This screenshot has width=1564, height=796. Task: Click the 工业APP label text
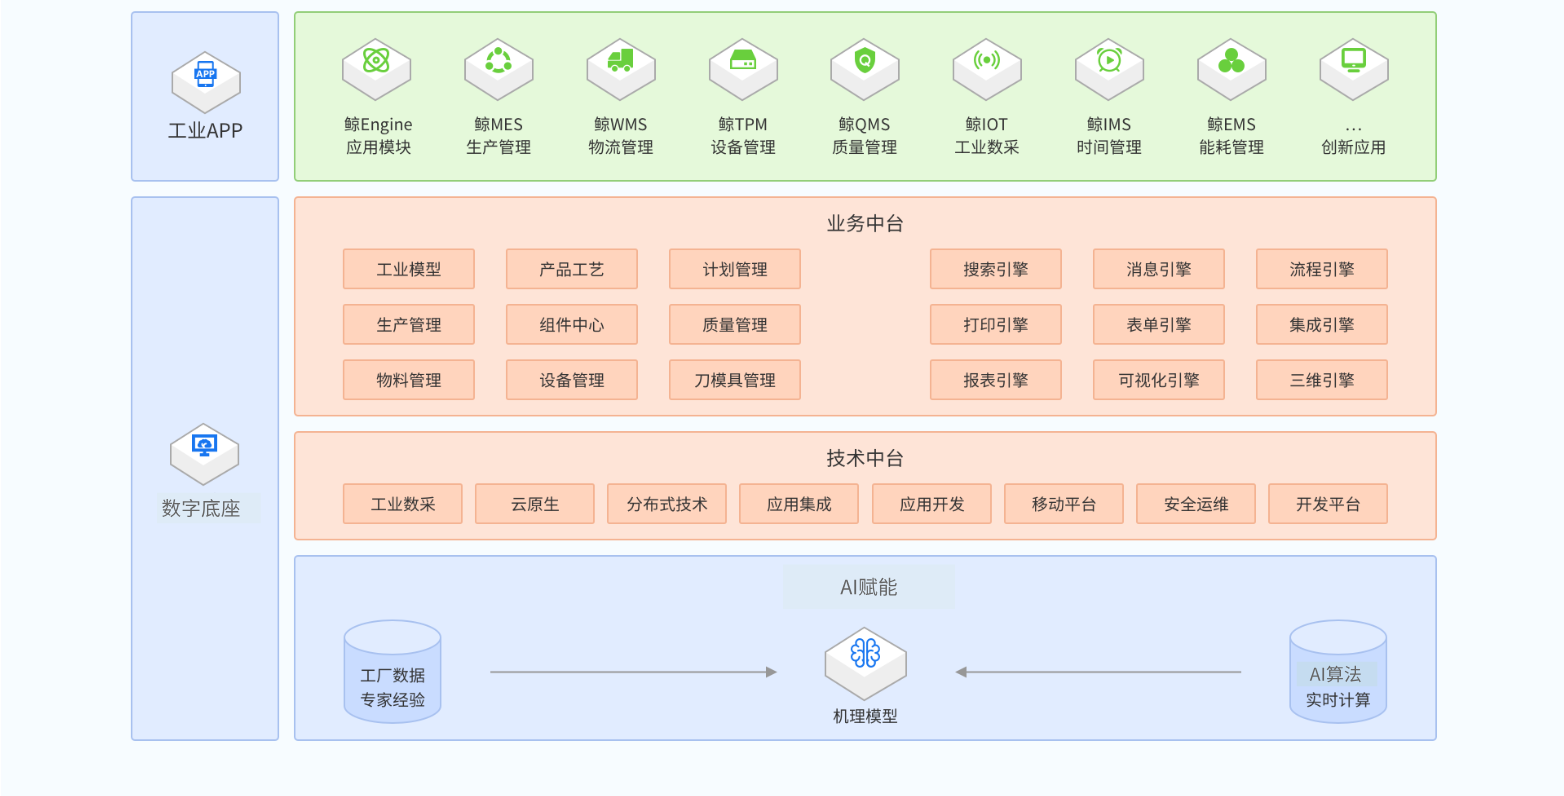click(205, 131)
